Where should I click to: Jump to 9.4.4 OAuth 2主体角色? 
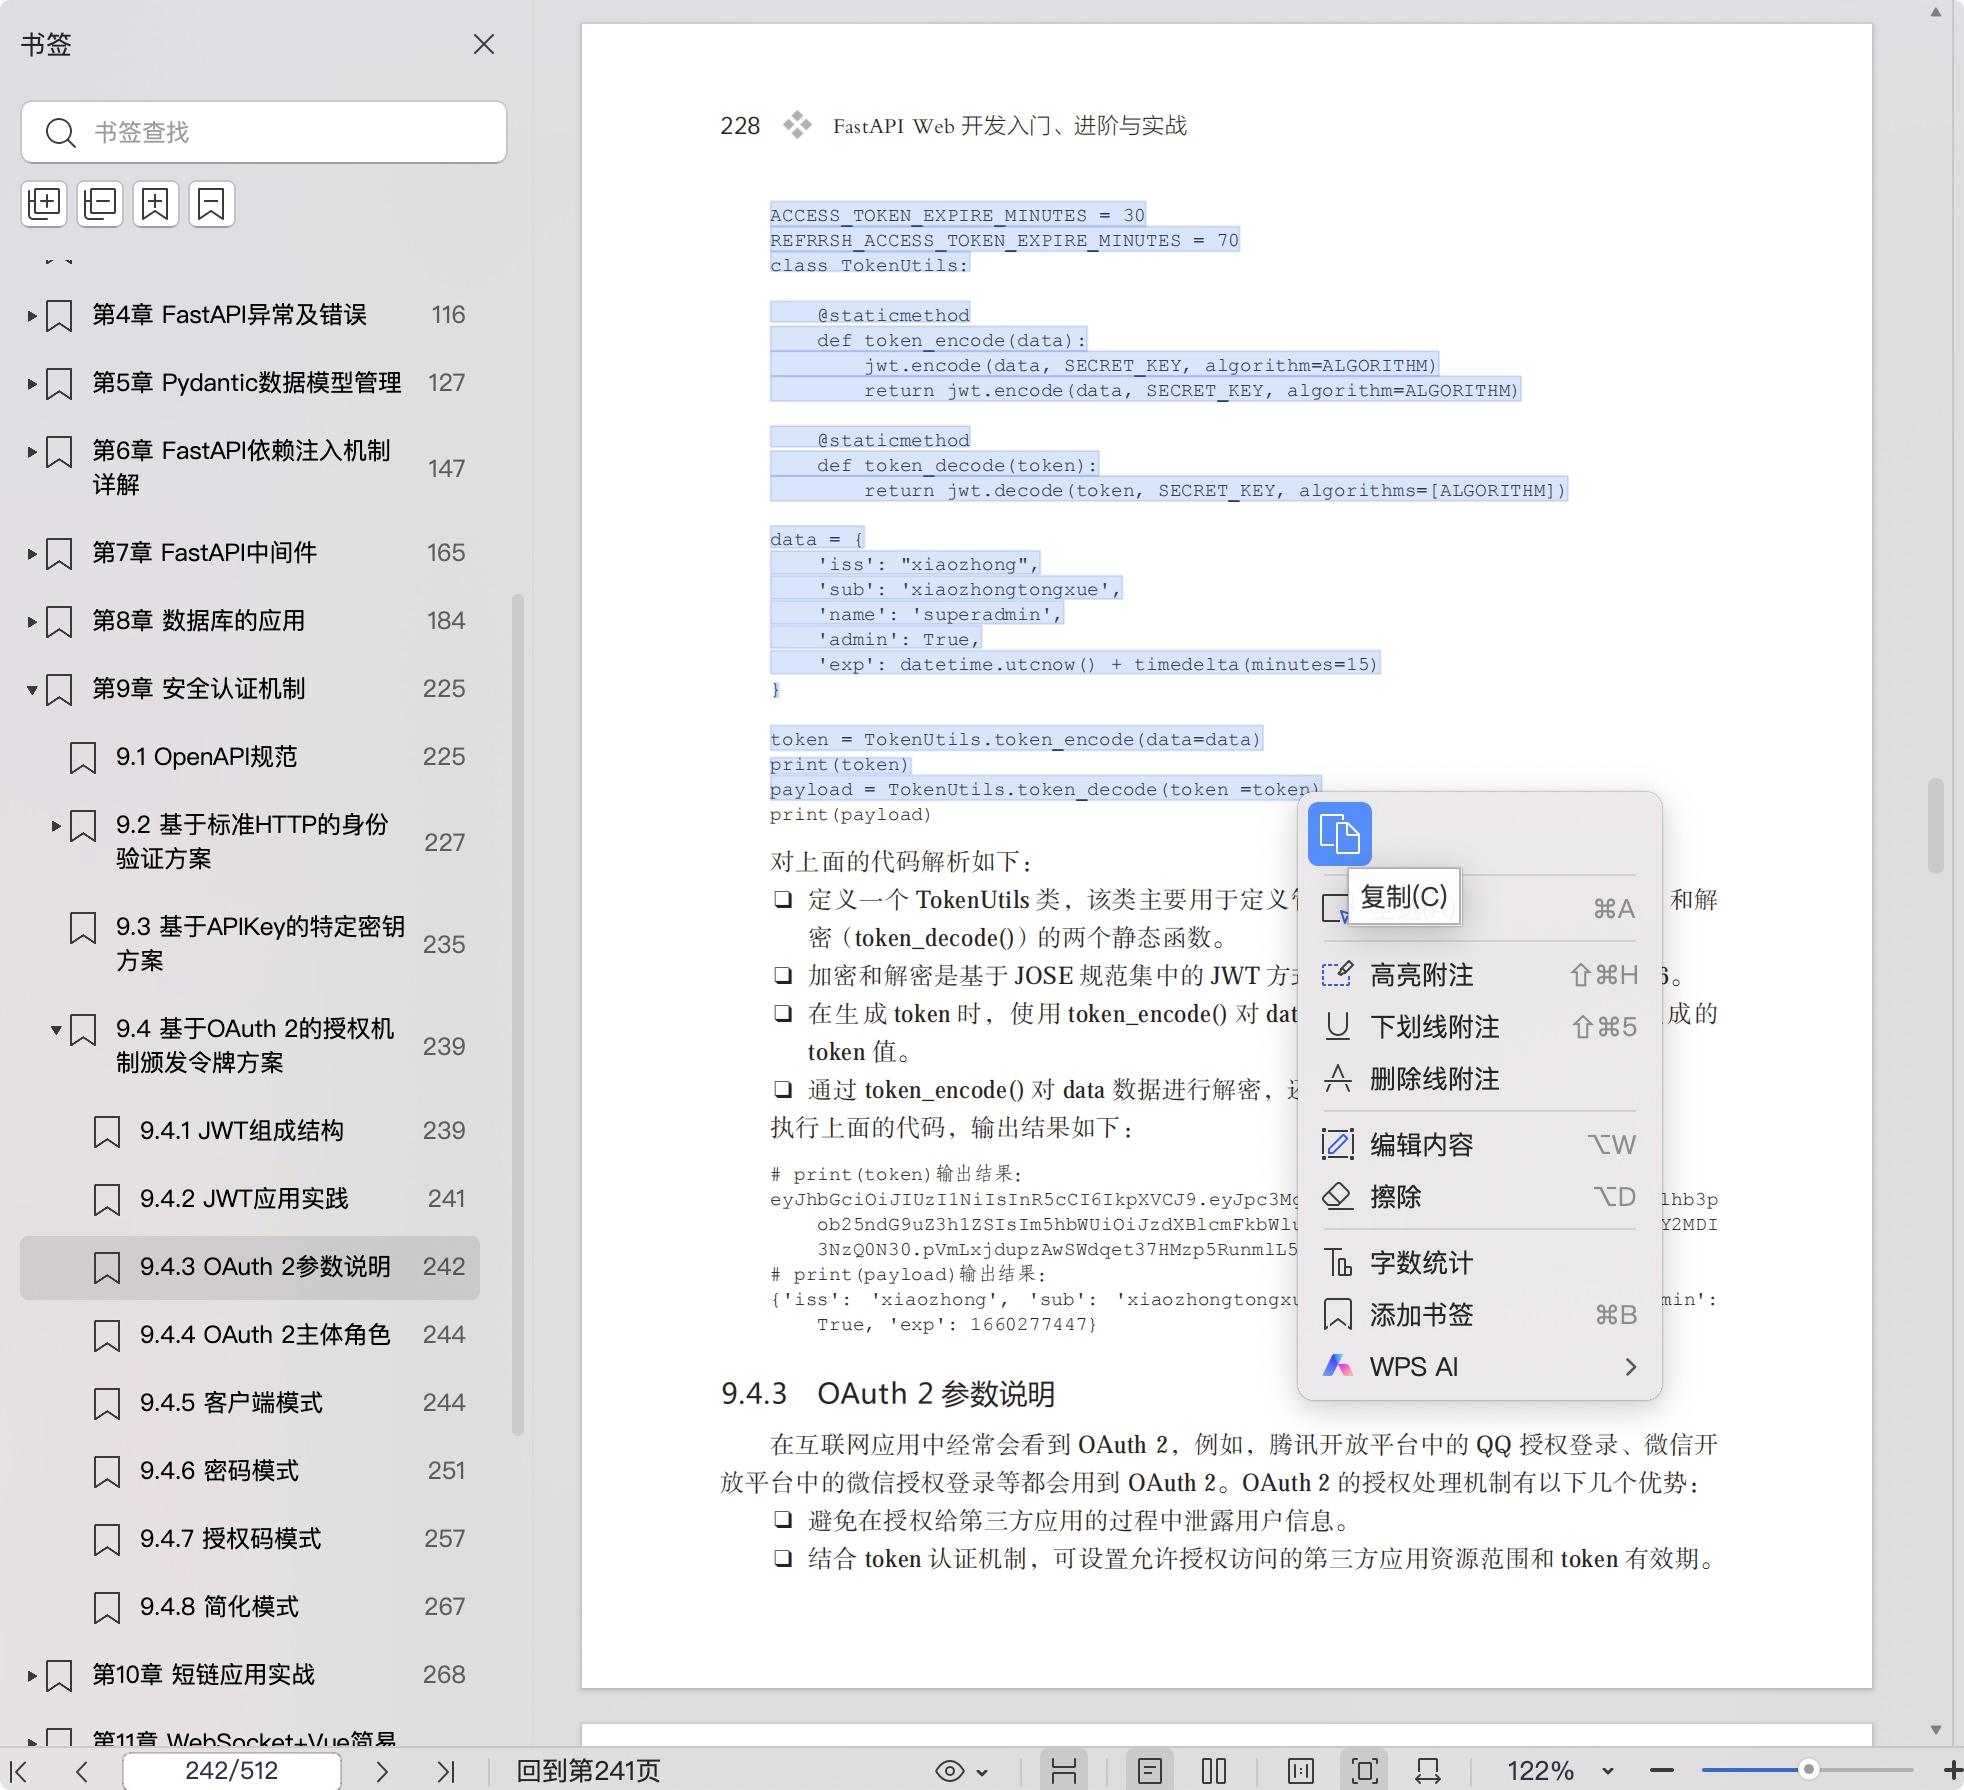pyautogui.click(x=250, y=1335)
